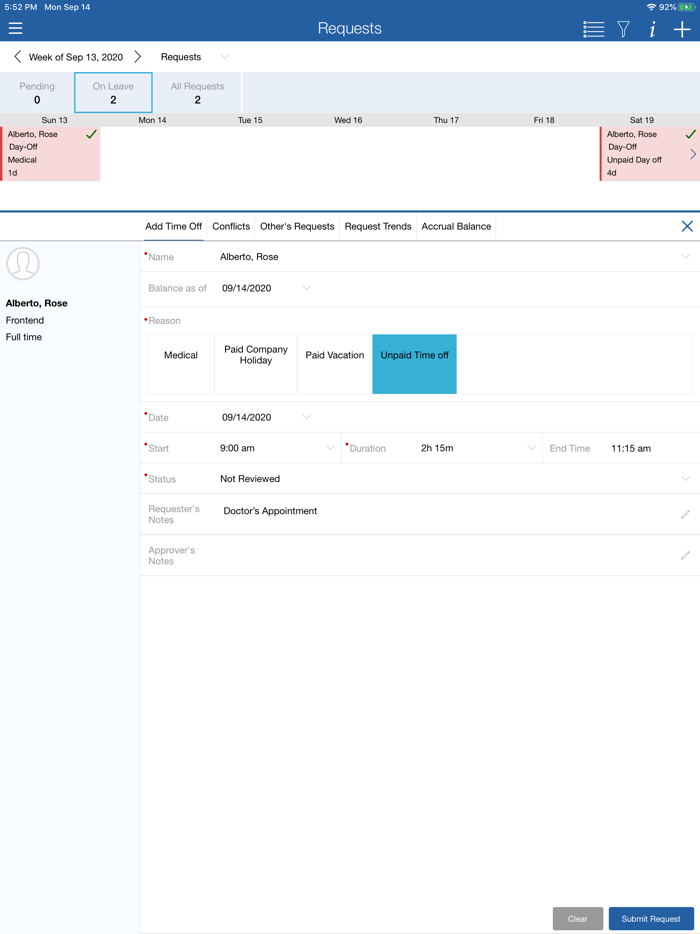Click the Wed 16 column header

pyautogui.click(x=348, y=120)
